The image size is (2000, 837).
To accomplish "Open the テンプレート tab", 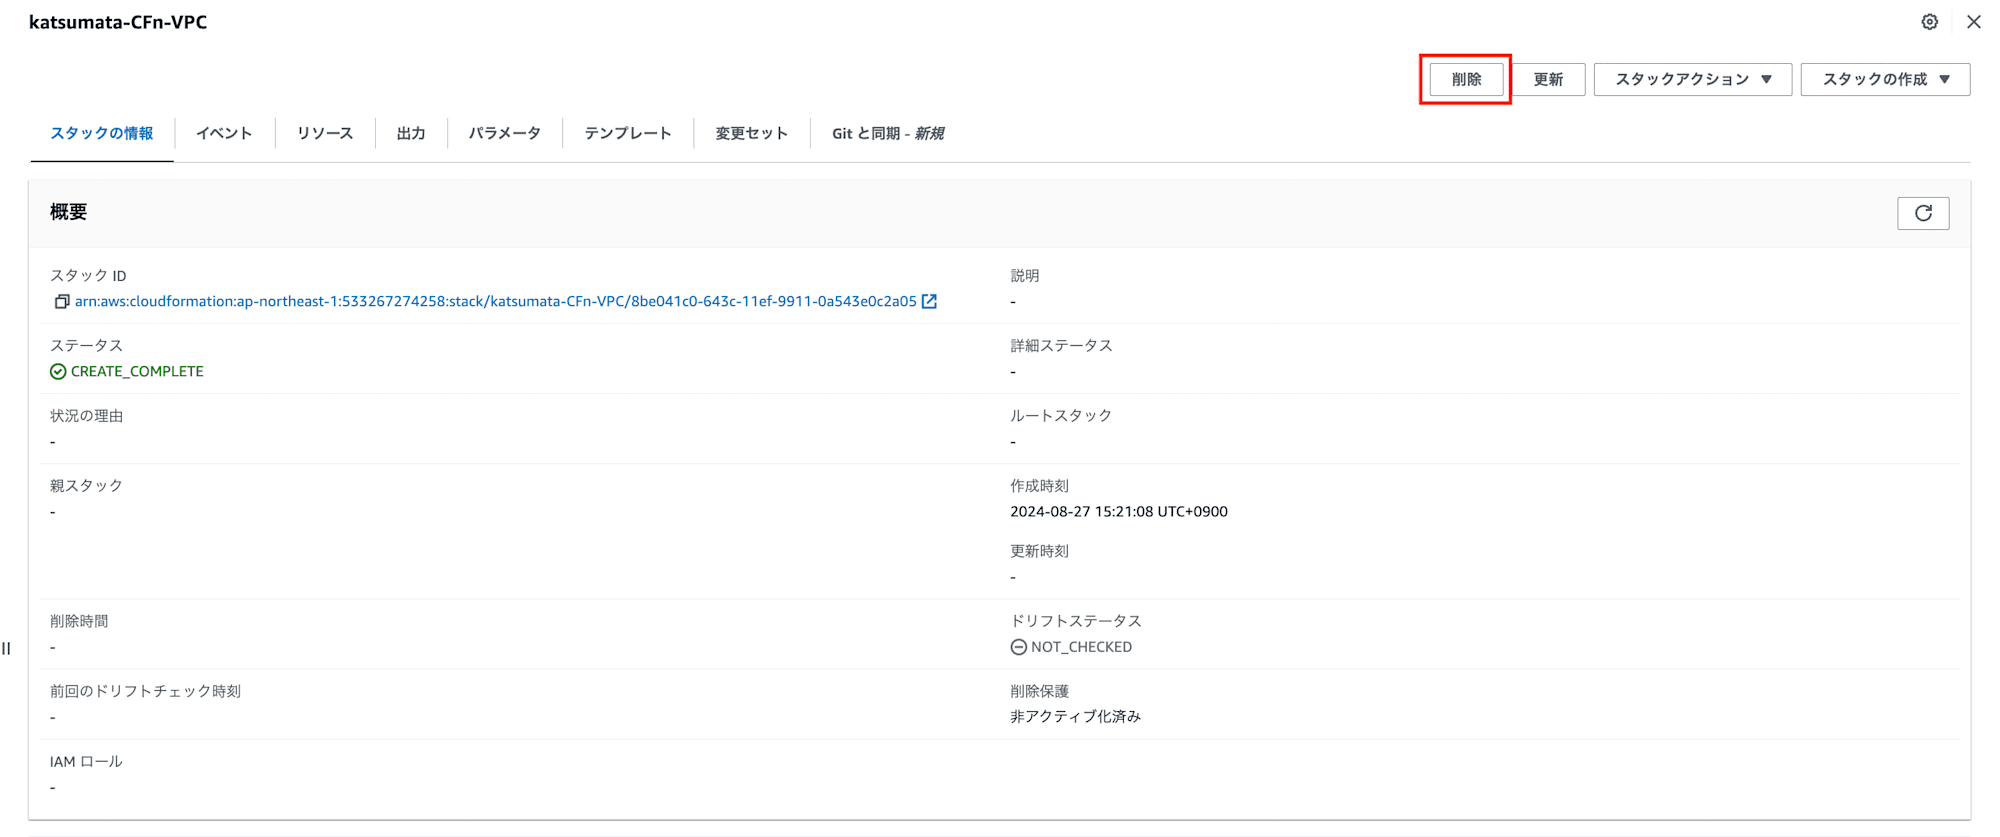I will coord(628,133).
